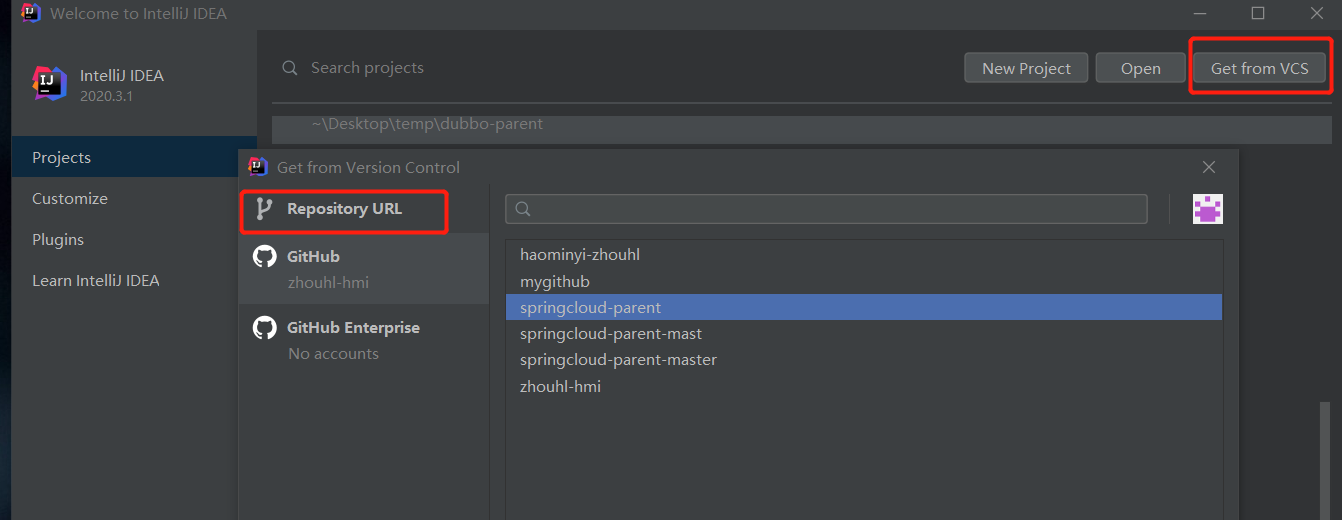Click the GitHub Enterprise octocat icon
This screenshot has width=1342, height=520.
(x=264, y=328)
